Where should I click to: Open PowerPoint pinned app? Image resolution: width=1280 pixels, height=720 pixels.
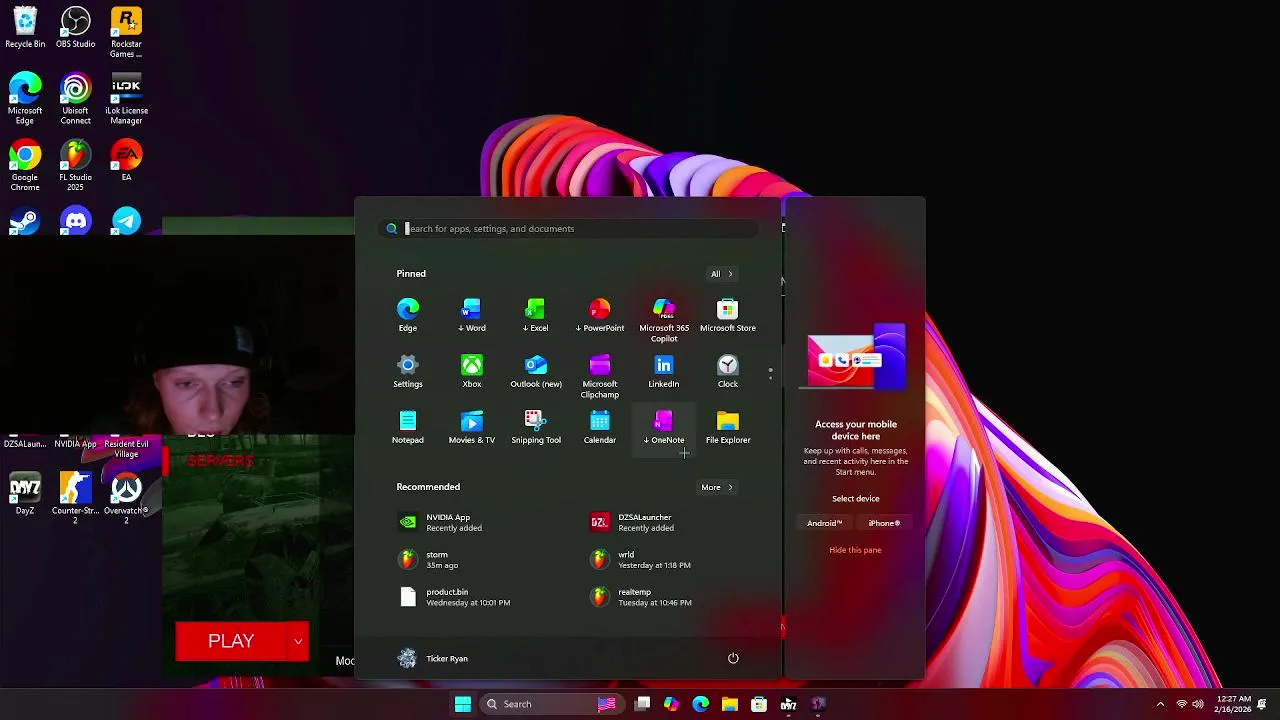(600, 316)
